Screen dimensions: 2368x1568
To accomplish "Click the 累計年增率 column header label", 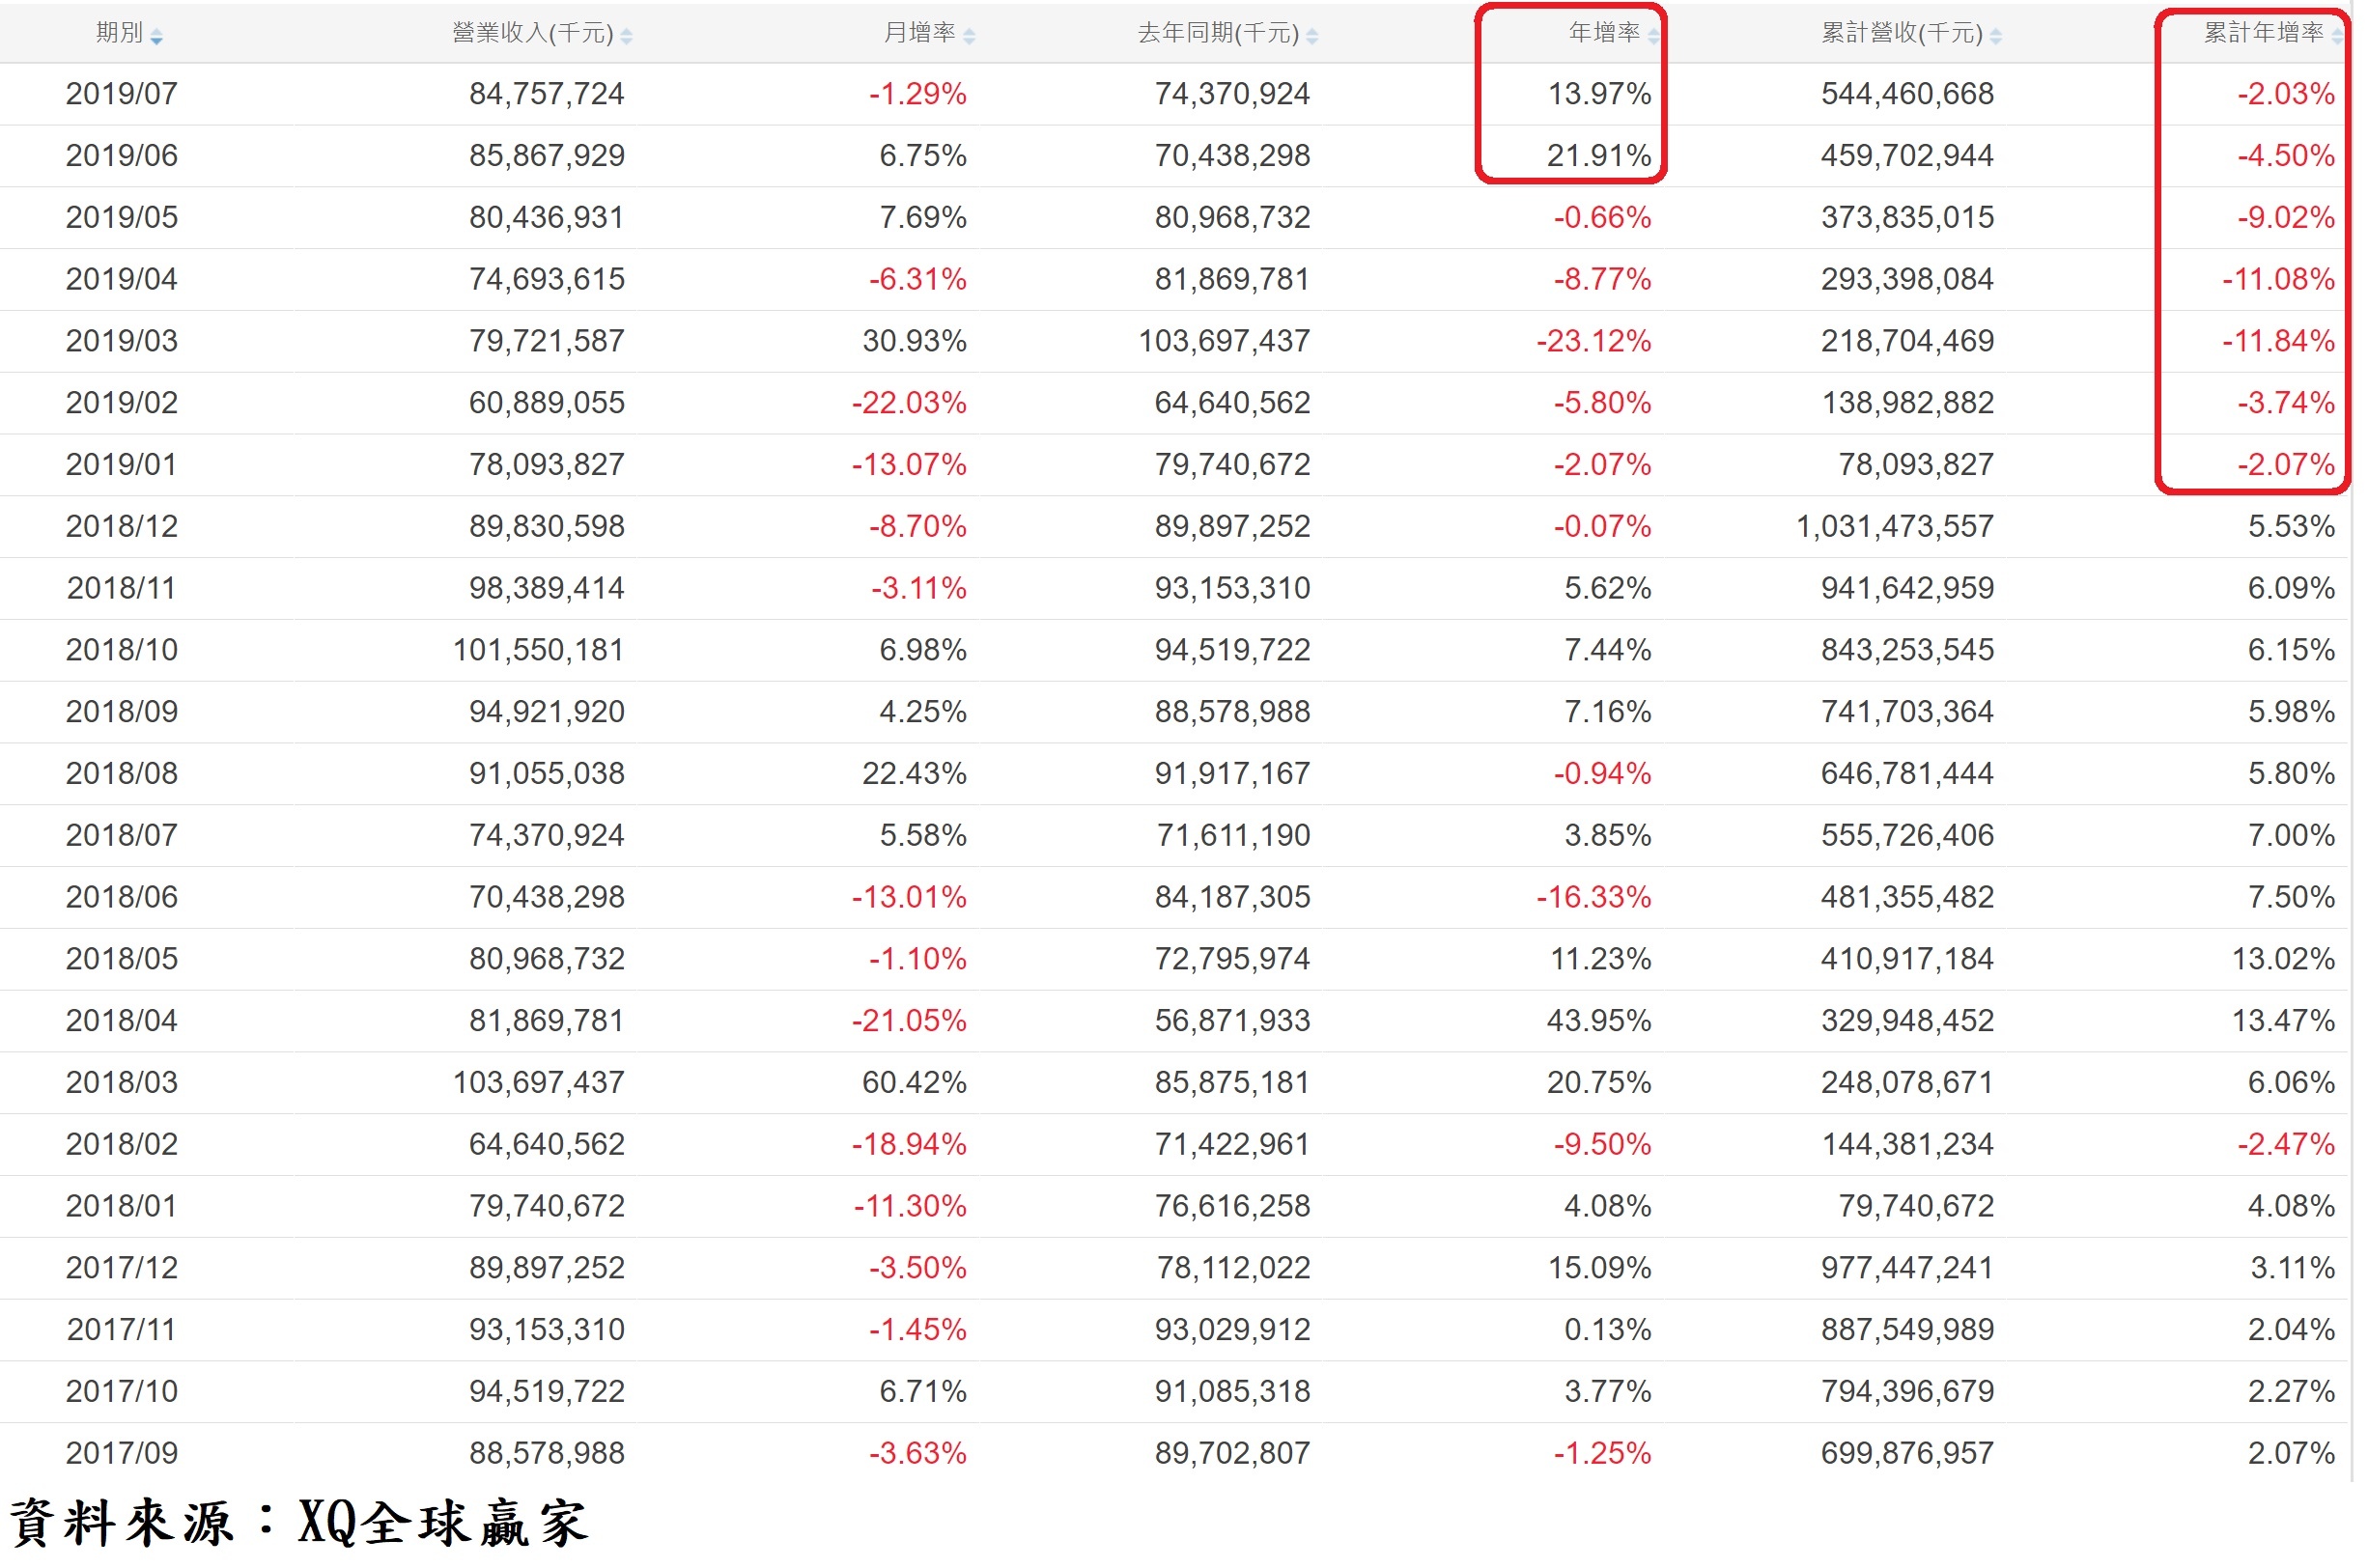I will (x=2266, y=33).
